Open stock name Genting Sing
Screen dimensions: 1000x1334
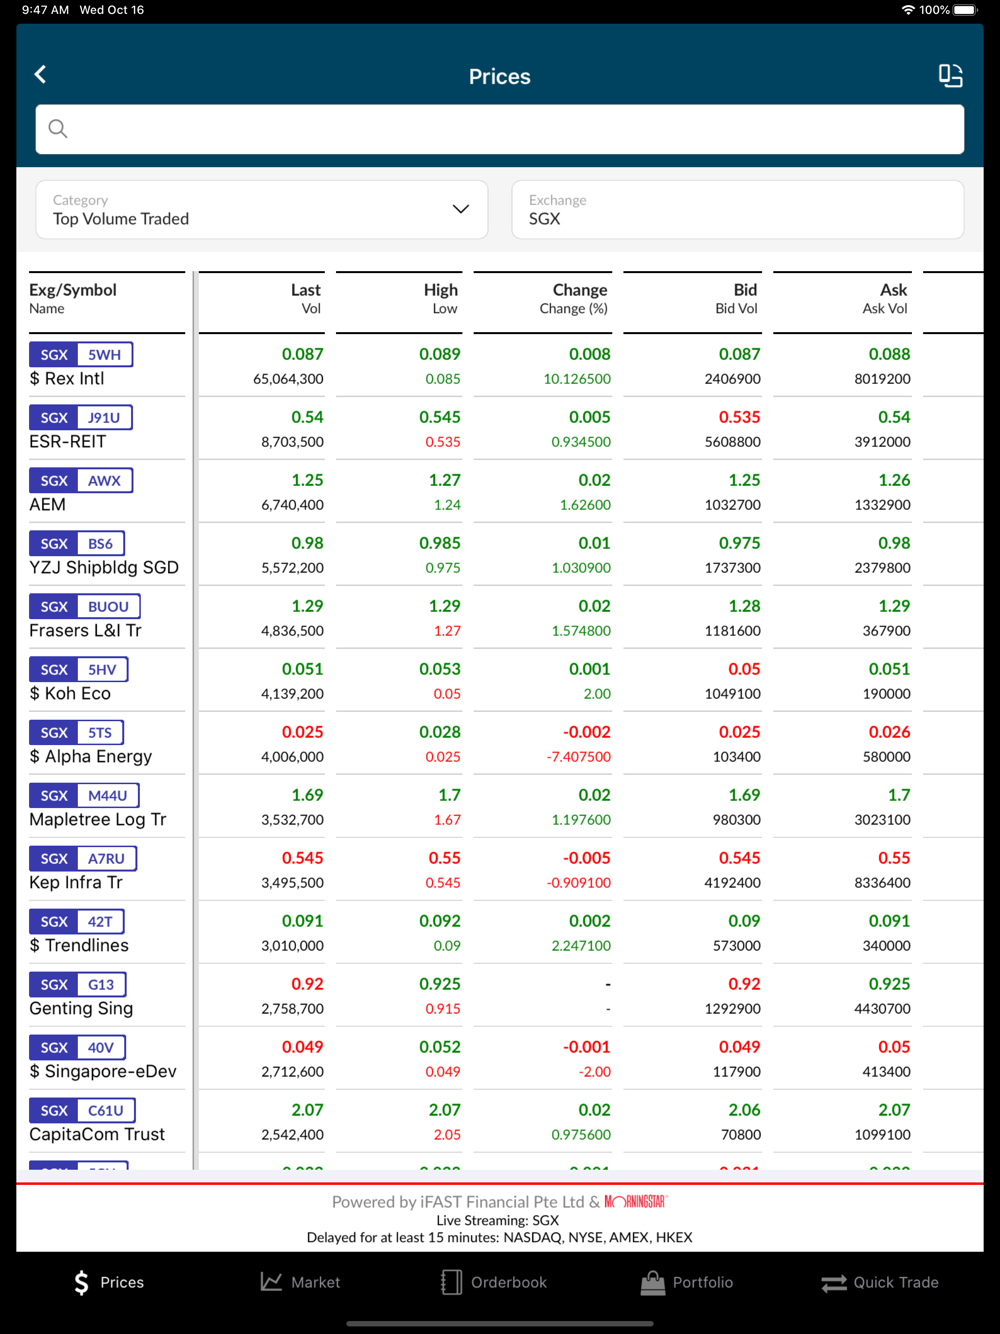point(81,1009)
